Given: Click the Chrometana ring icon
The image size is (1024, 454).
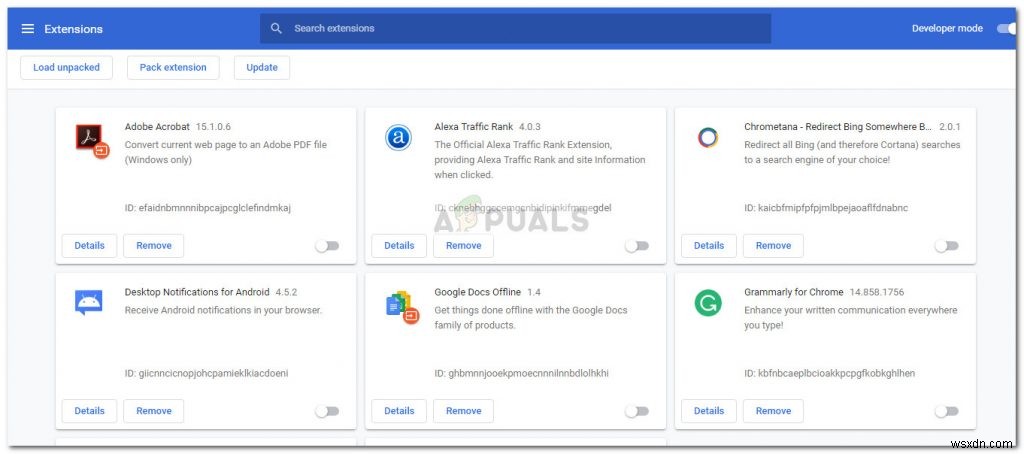Looking at the screenshot, I should tap(708, 137).
